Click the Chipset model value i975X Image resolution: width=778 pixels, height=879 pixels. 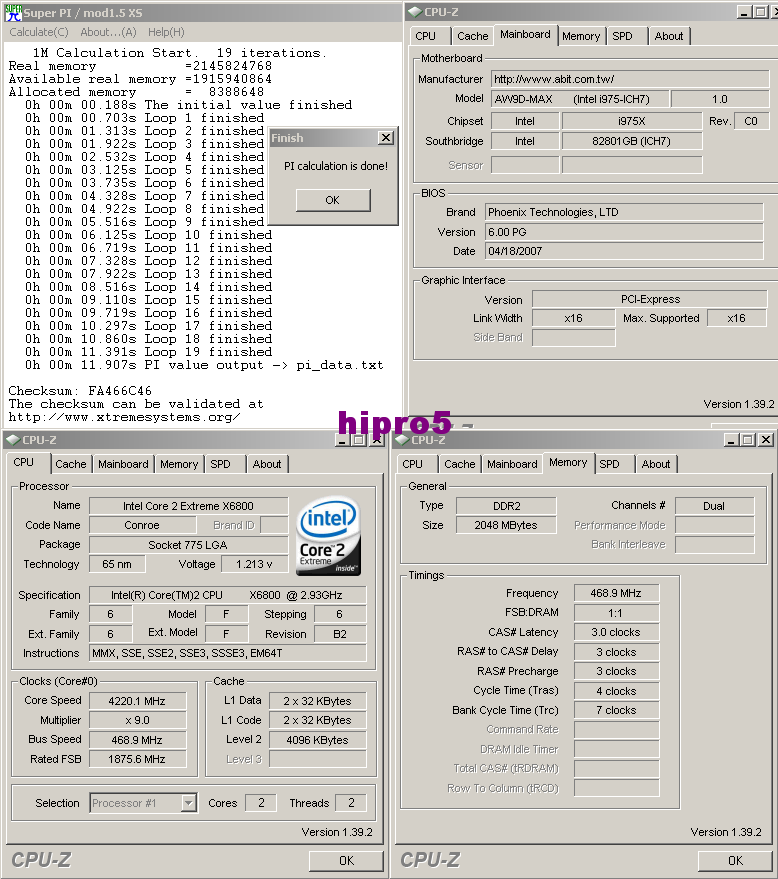[x=632, y=121]
